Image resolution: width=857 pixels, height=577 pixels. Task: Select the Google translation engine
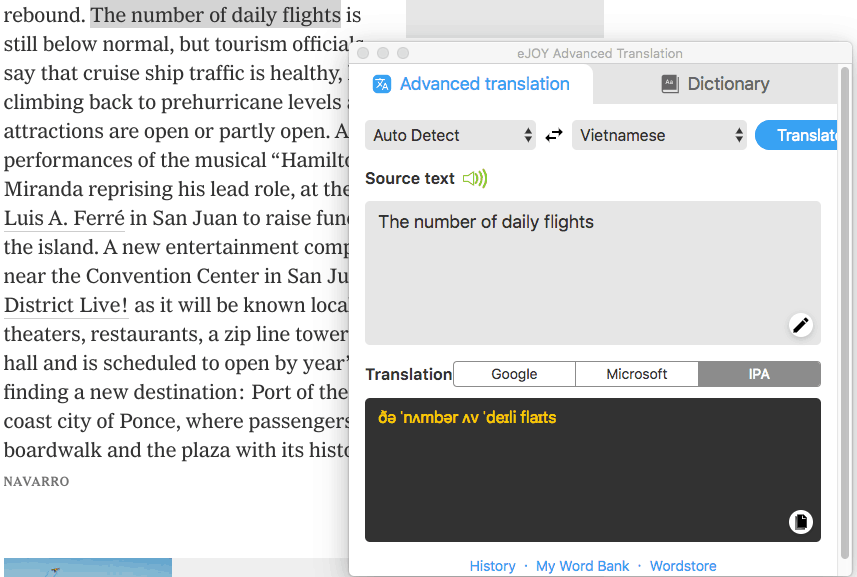[x=514, y=374]
